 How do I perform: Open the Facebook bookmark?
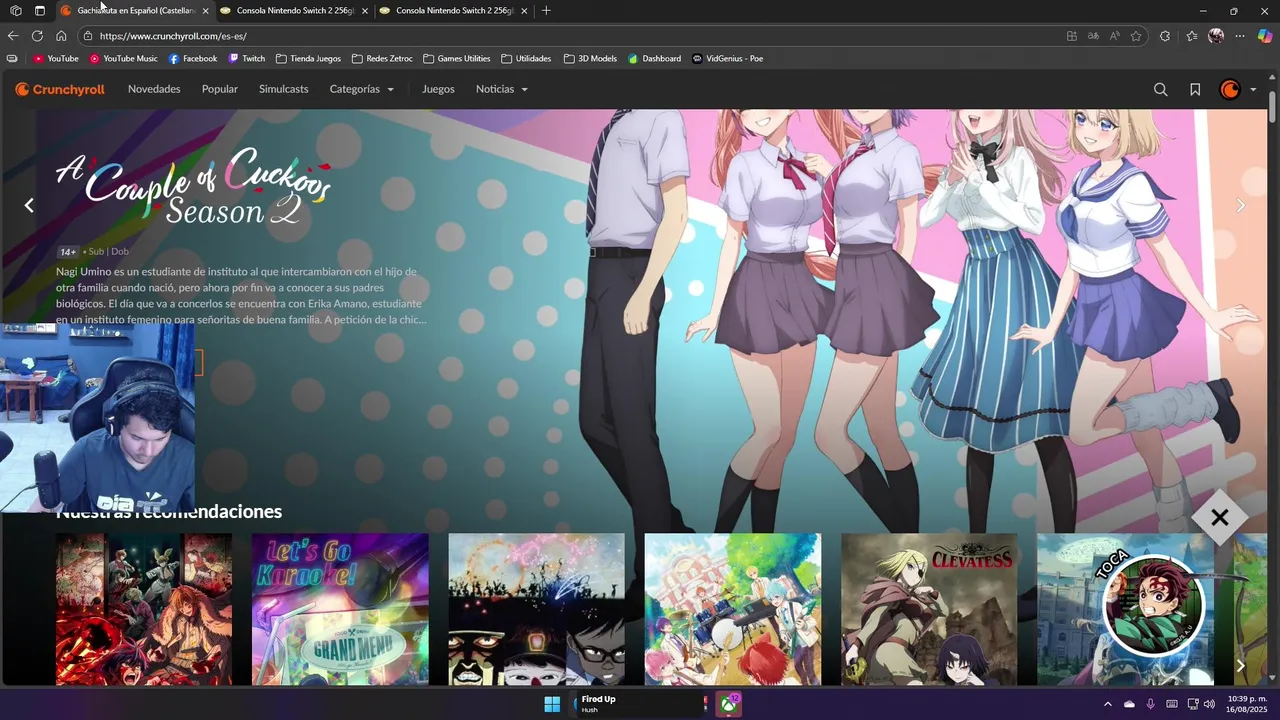(193, 58)
